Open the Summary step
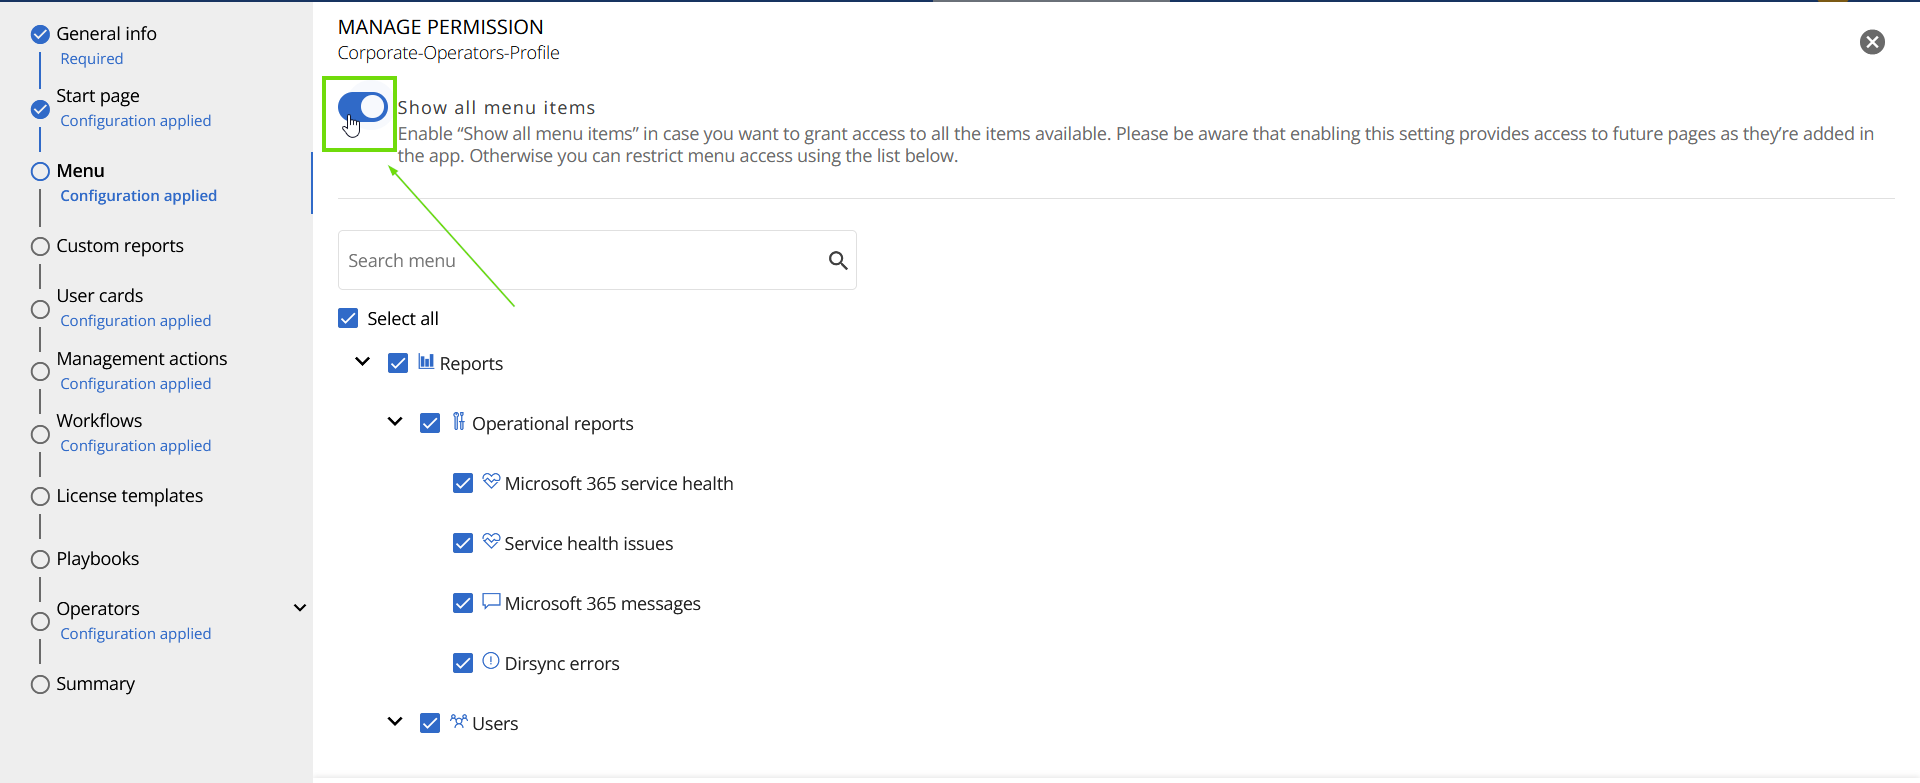The image size is (1920, 783). coord(95,684)
